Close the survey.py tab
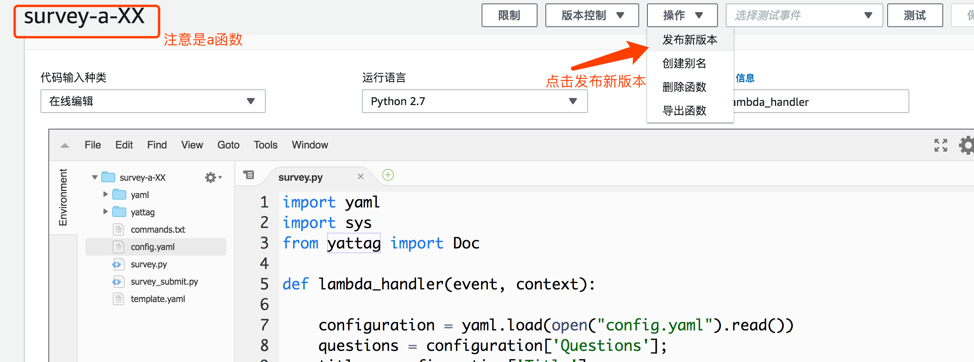This screenshot has height=362, width=974. 360,177
